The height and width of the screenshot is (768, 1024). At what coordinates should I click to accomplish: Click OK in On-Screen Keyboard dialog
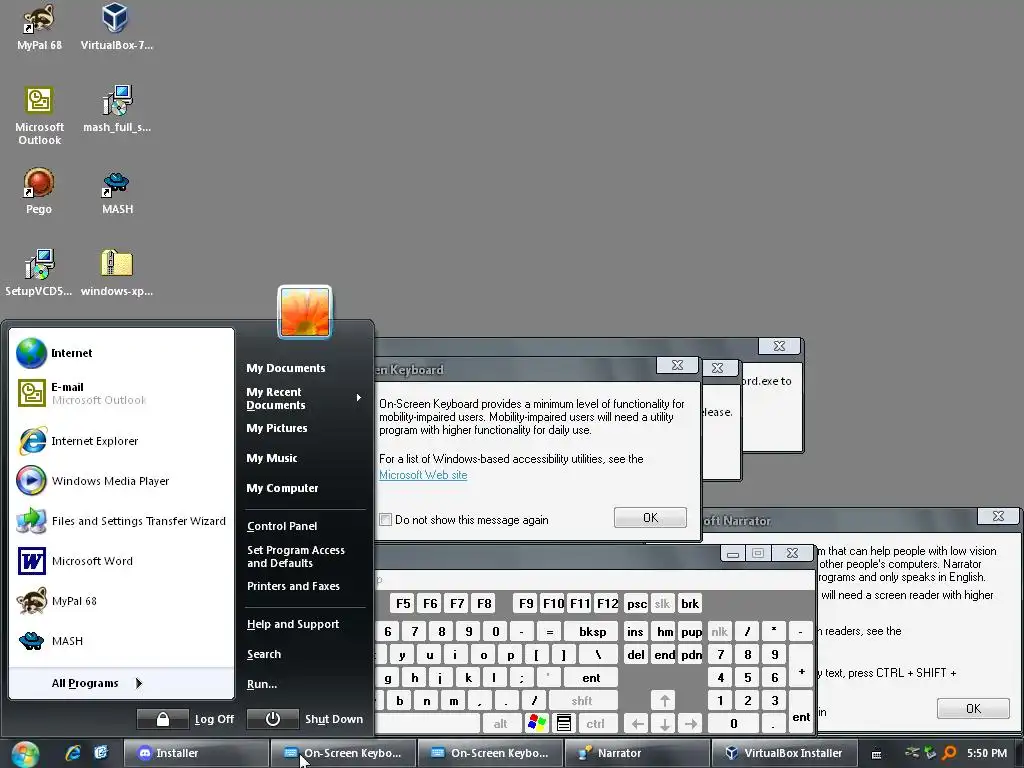[x=650, y=518]
